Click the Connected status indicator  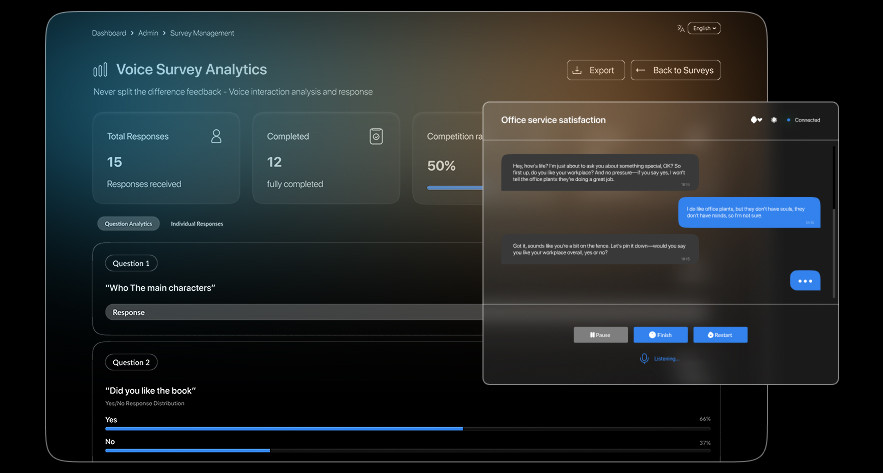pos(804,120)
